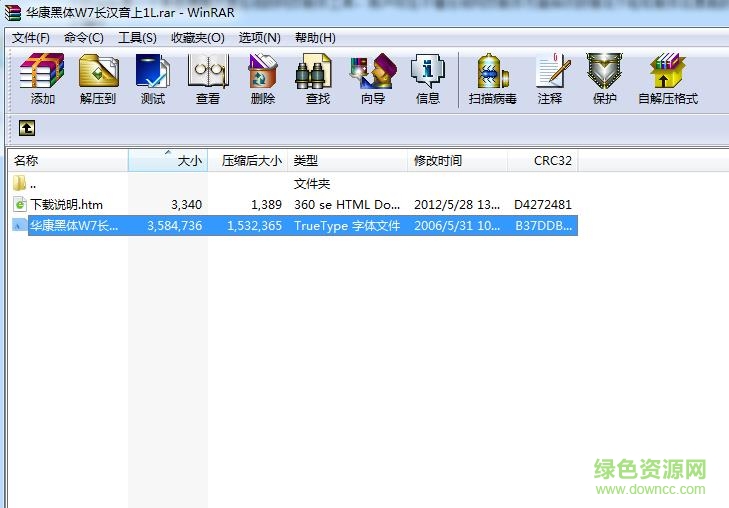The height and width of the screenshot is (508, 729).
Task: Click the 扫描病毒 (Virus Scan) icon
Action: (x=493, y=71)
